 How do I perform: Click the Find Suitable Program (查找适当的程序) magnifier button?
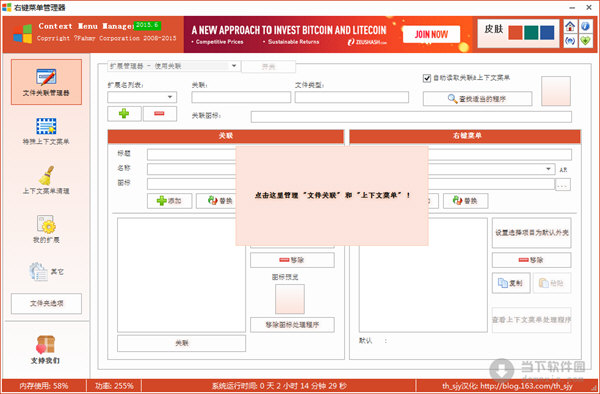(x=477, y=99)
